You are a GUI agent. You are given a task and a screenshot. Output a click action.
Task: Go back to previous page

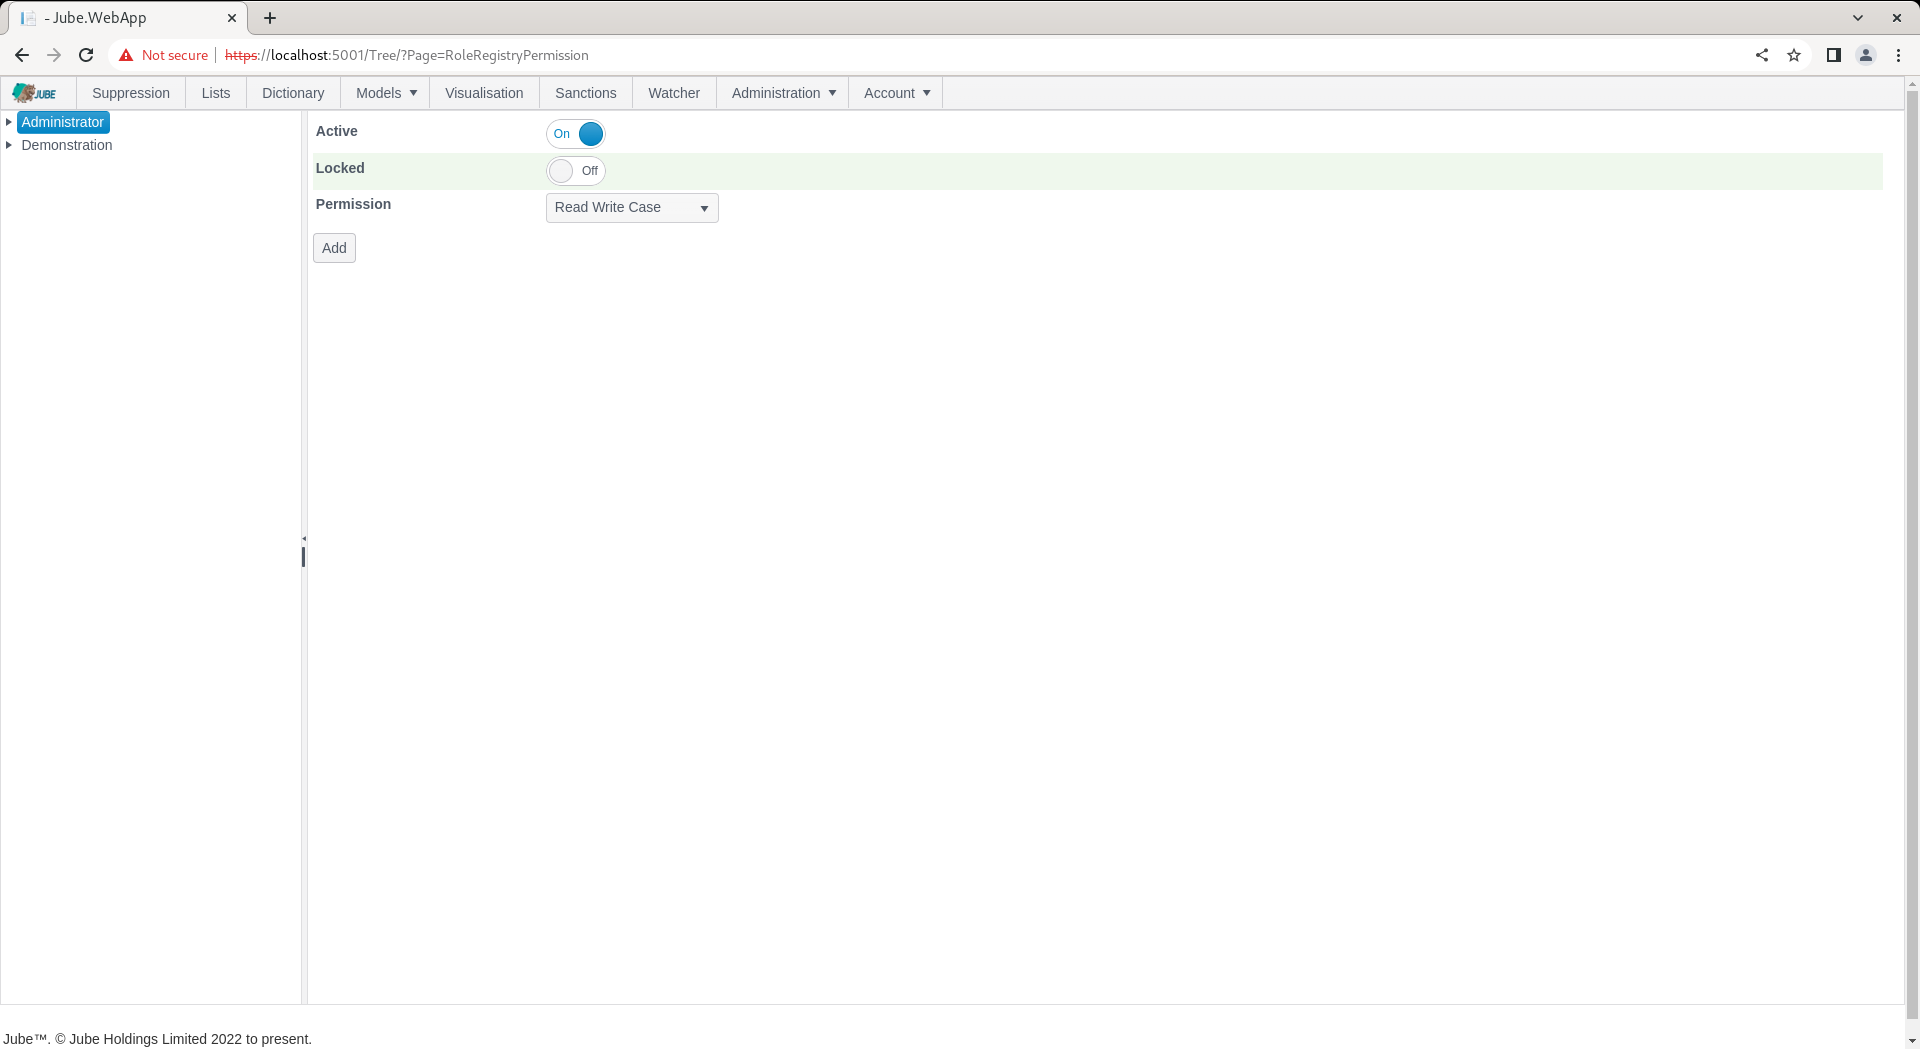click(x=22, y=55)
